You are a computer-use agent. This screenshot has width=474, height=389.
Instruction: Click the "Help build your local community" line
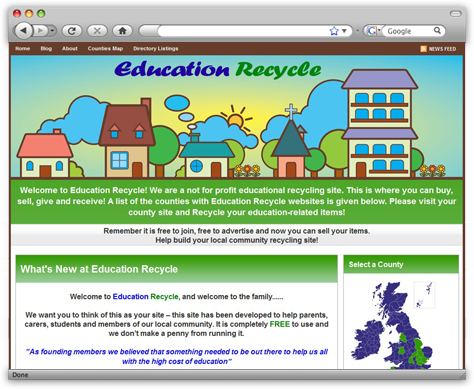click(237, 240)
